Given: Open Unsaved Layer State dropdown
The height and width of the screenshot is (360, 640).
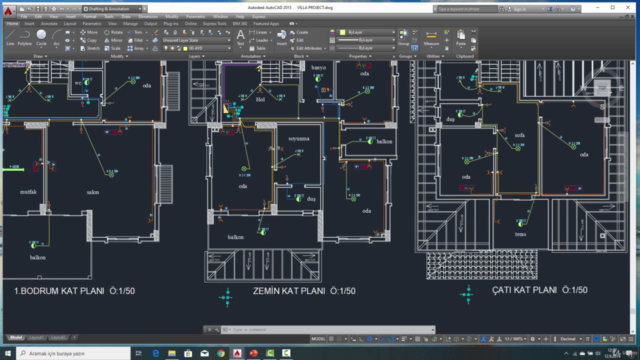Looking at the screenshot, I should pos(196,40).
